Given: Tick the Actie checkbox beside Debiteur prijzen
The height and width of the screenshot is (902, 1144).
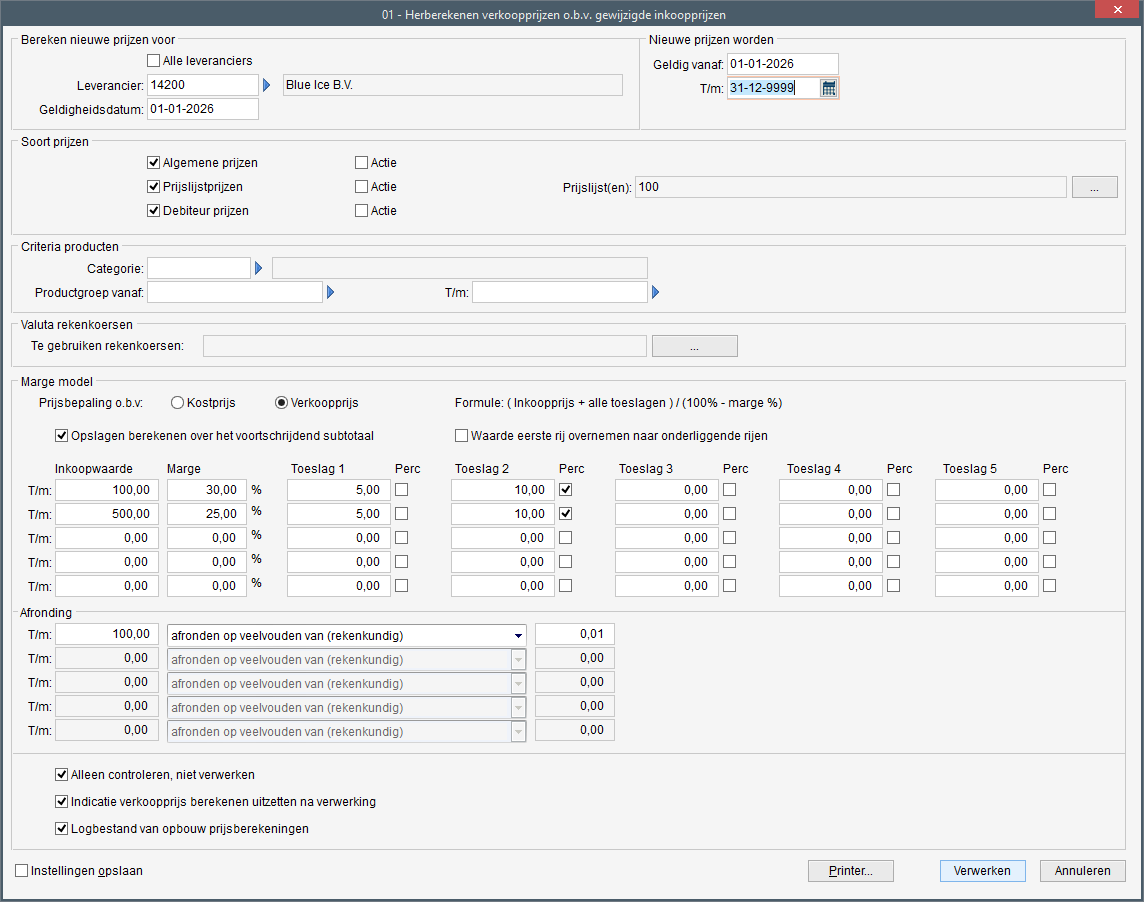Looking at the screenshot, I should click(x=362, y=211).
